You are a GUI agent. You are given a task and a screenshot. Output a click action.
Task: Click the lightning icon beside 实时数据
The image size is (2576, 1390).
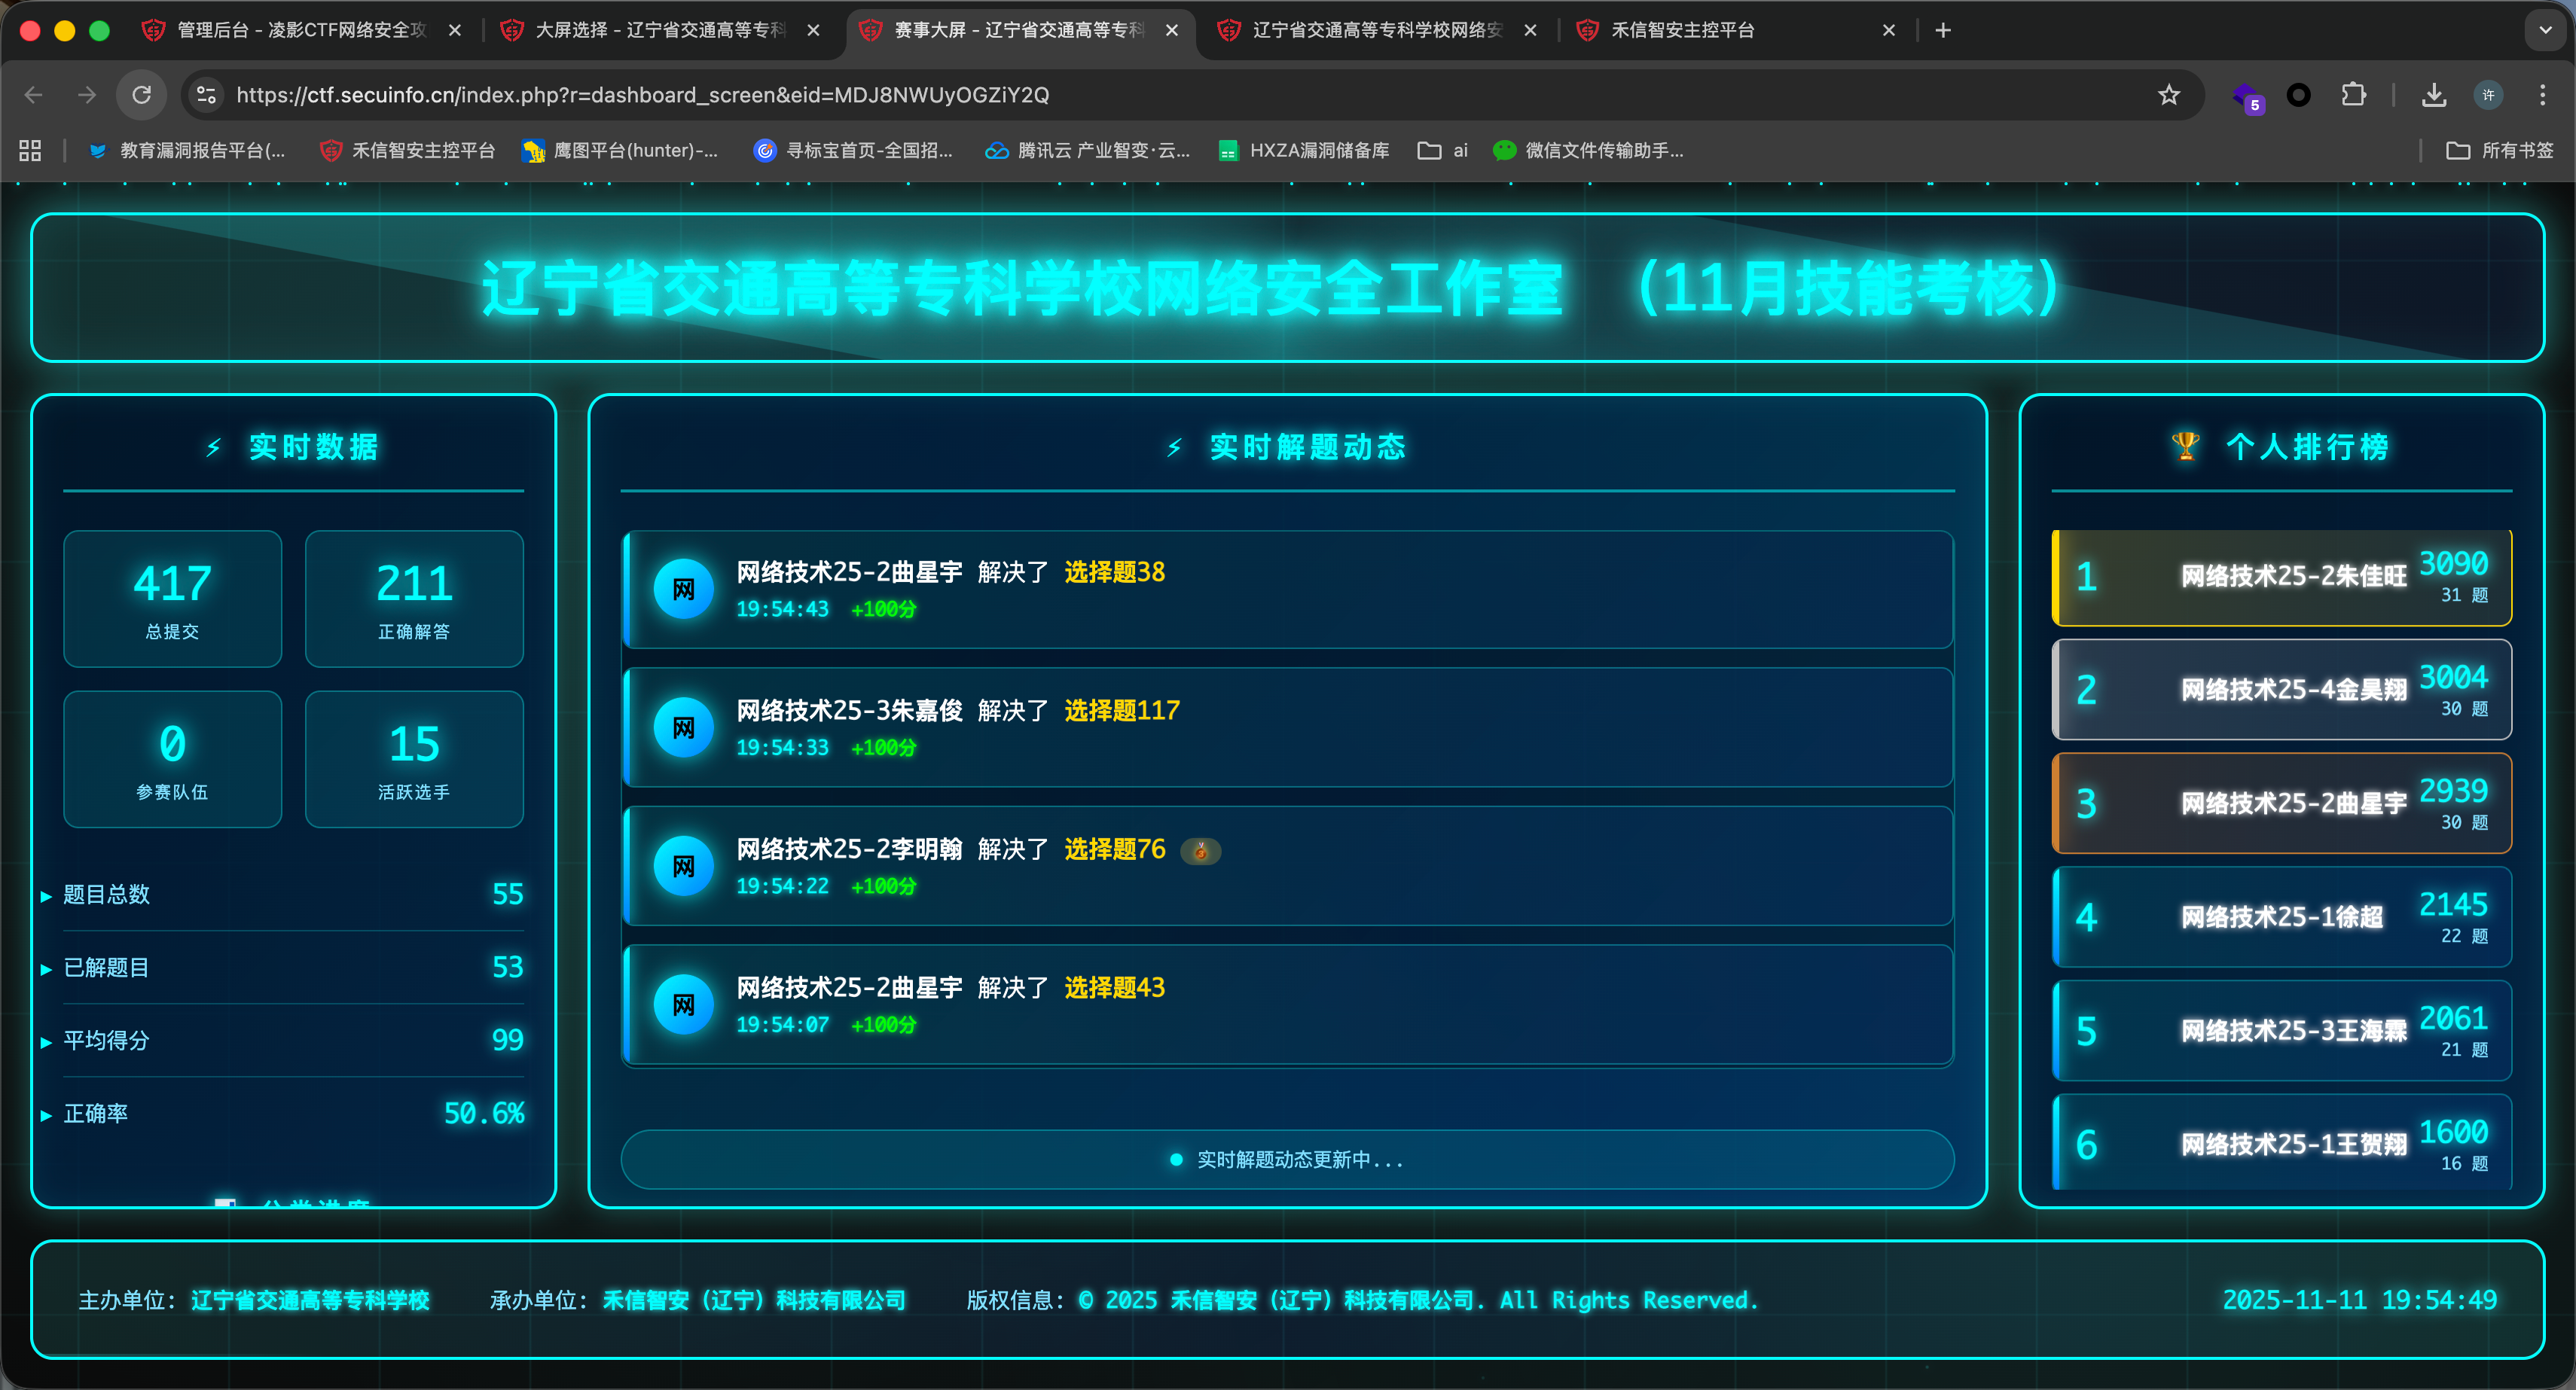(x=212, y=447)
